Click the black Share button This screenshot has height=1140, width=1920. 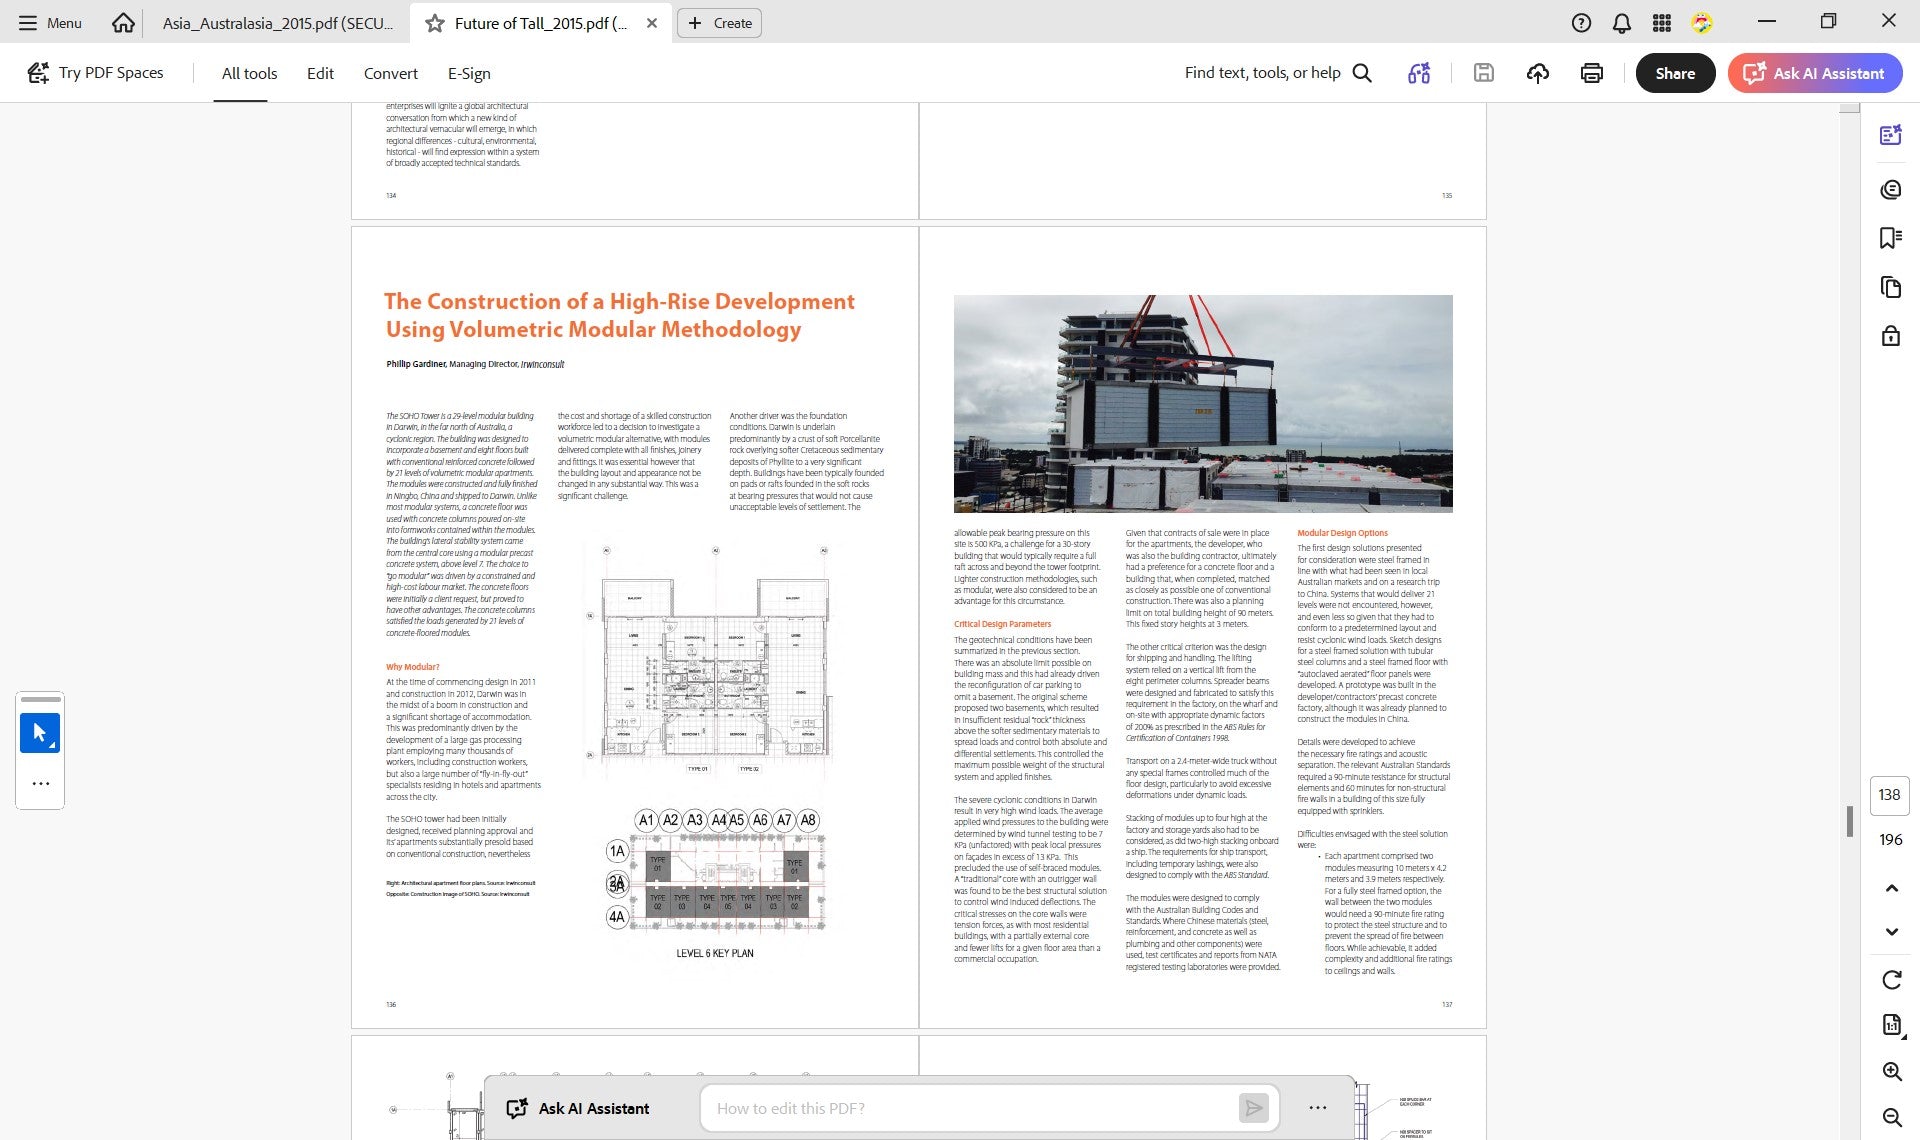point(1675,73)
